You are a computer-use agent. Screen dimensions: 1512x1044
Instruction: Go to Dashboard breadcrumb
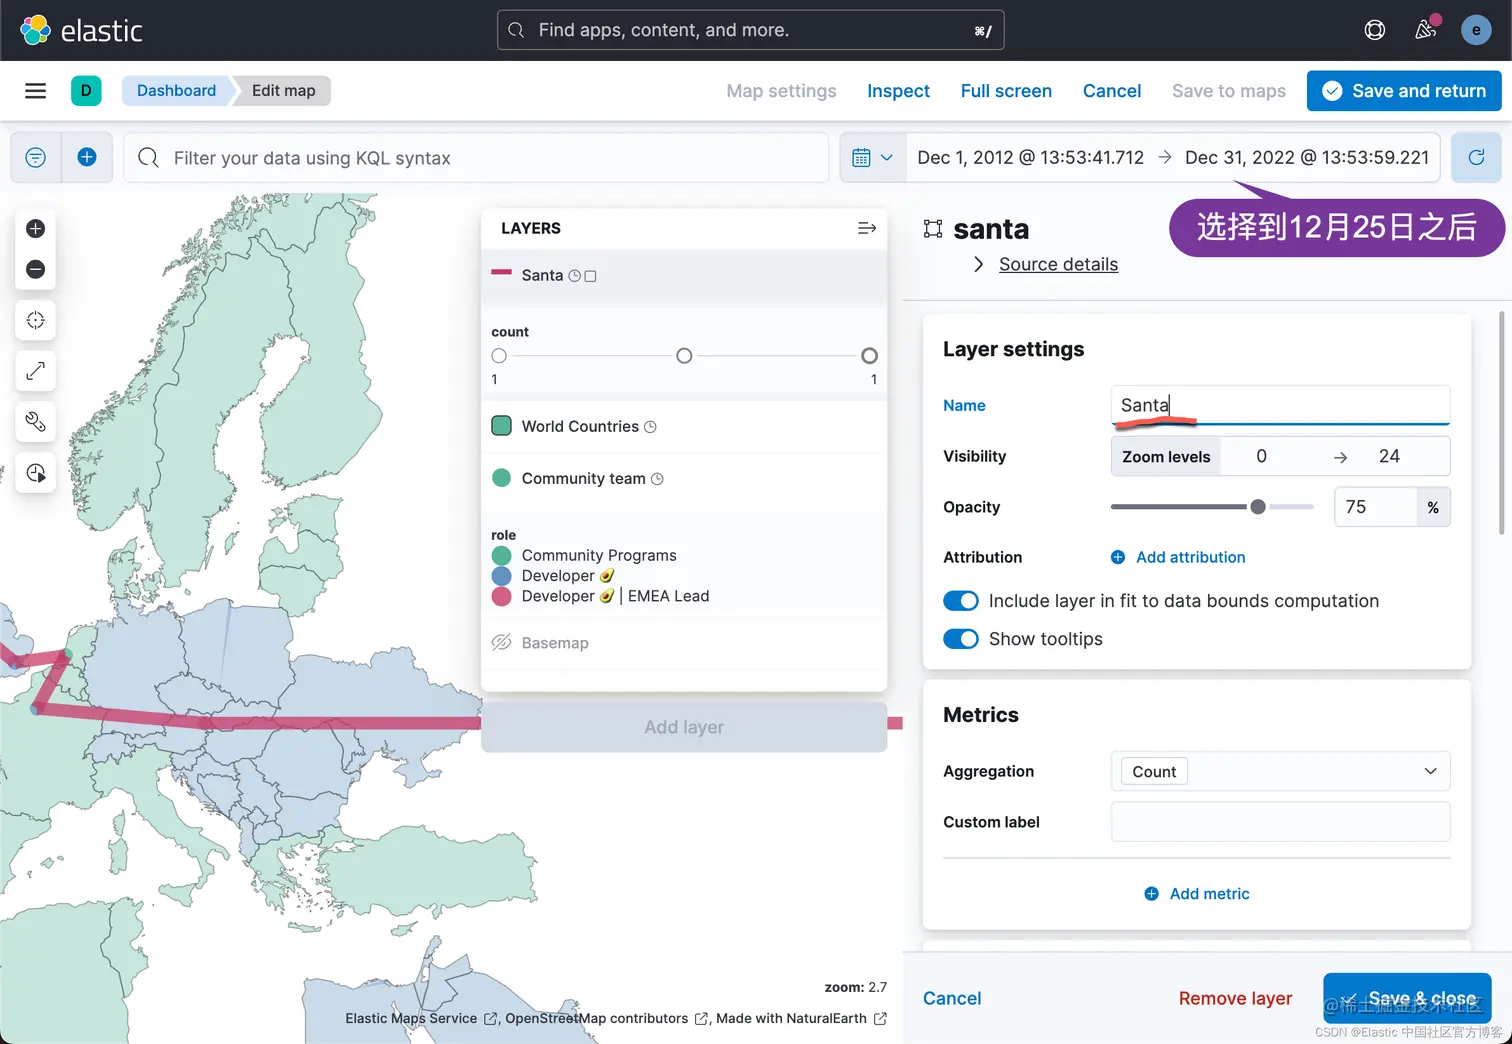click(176, 91)
